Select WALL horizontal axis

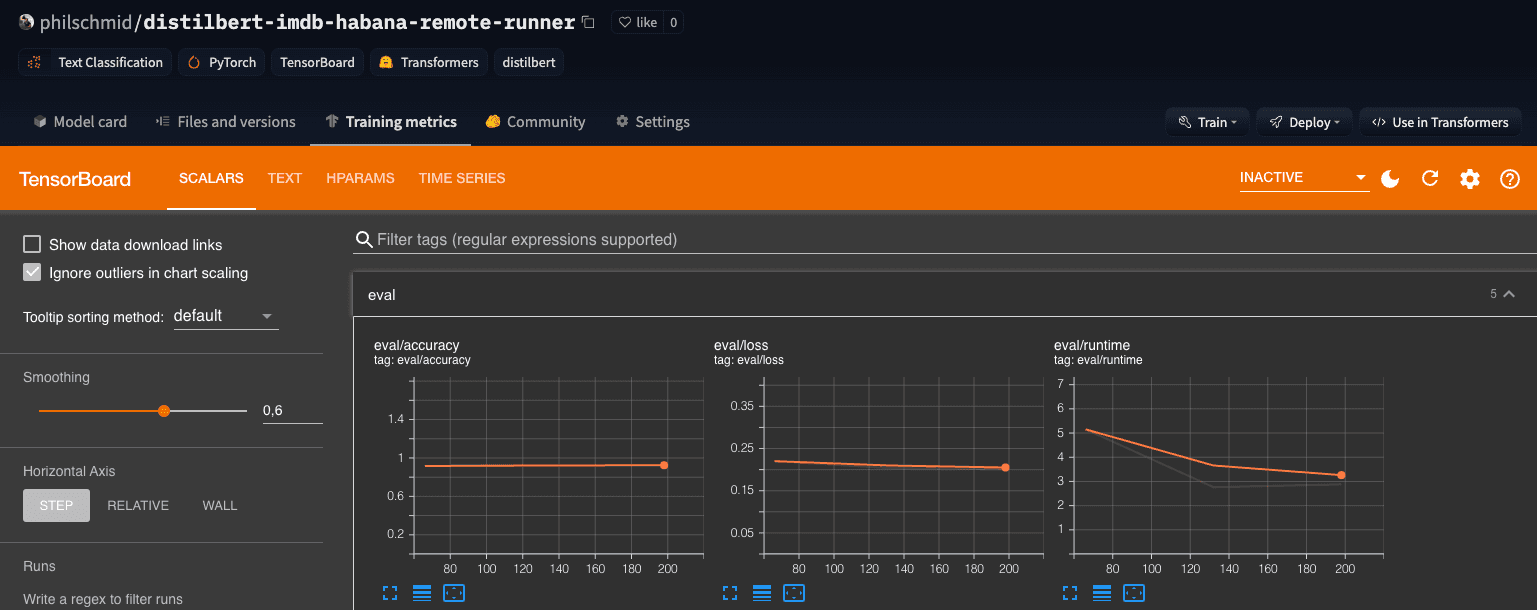point(220,505)
